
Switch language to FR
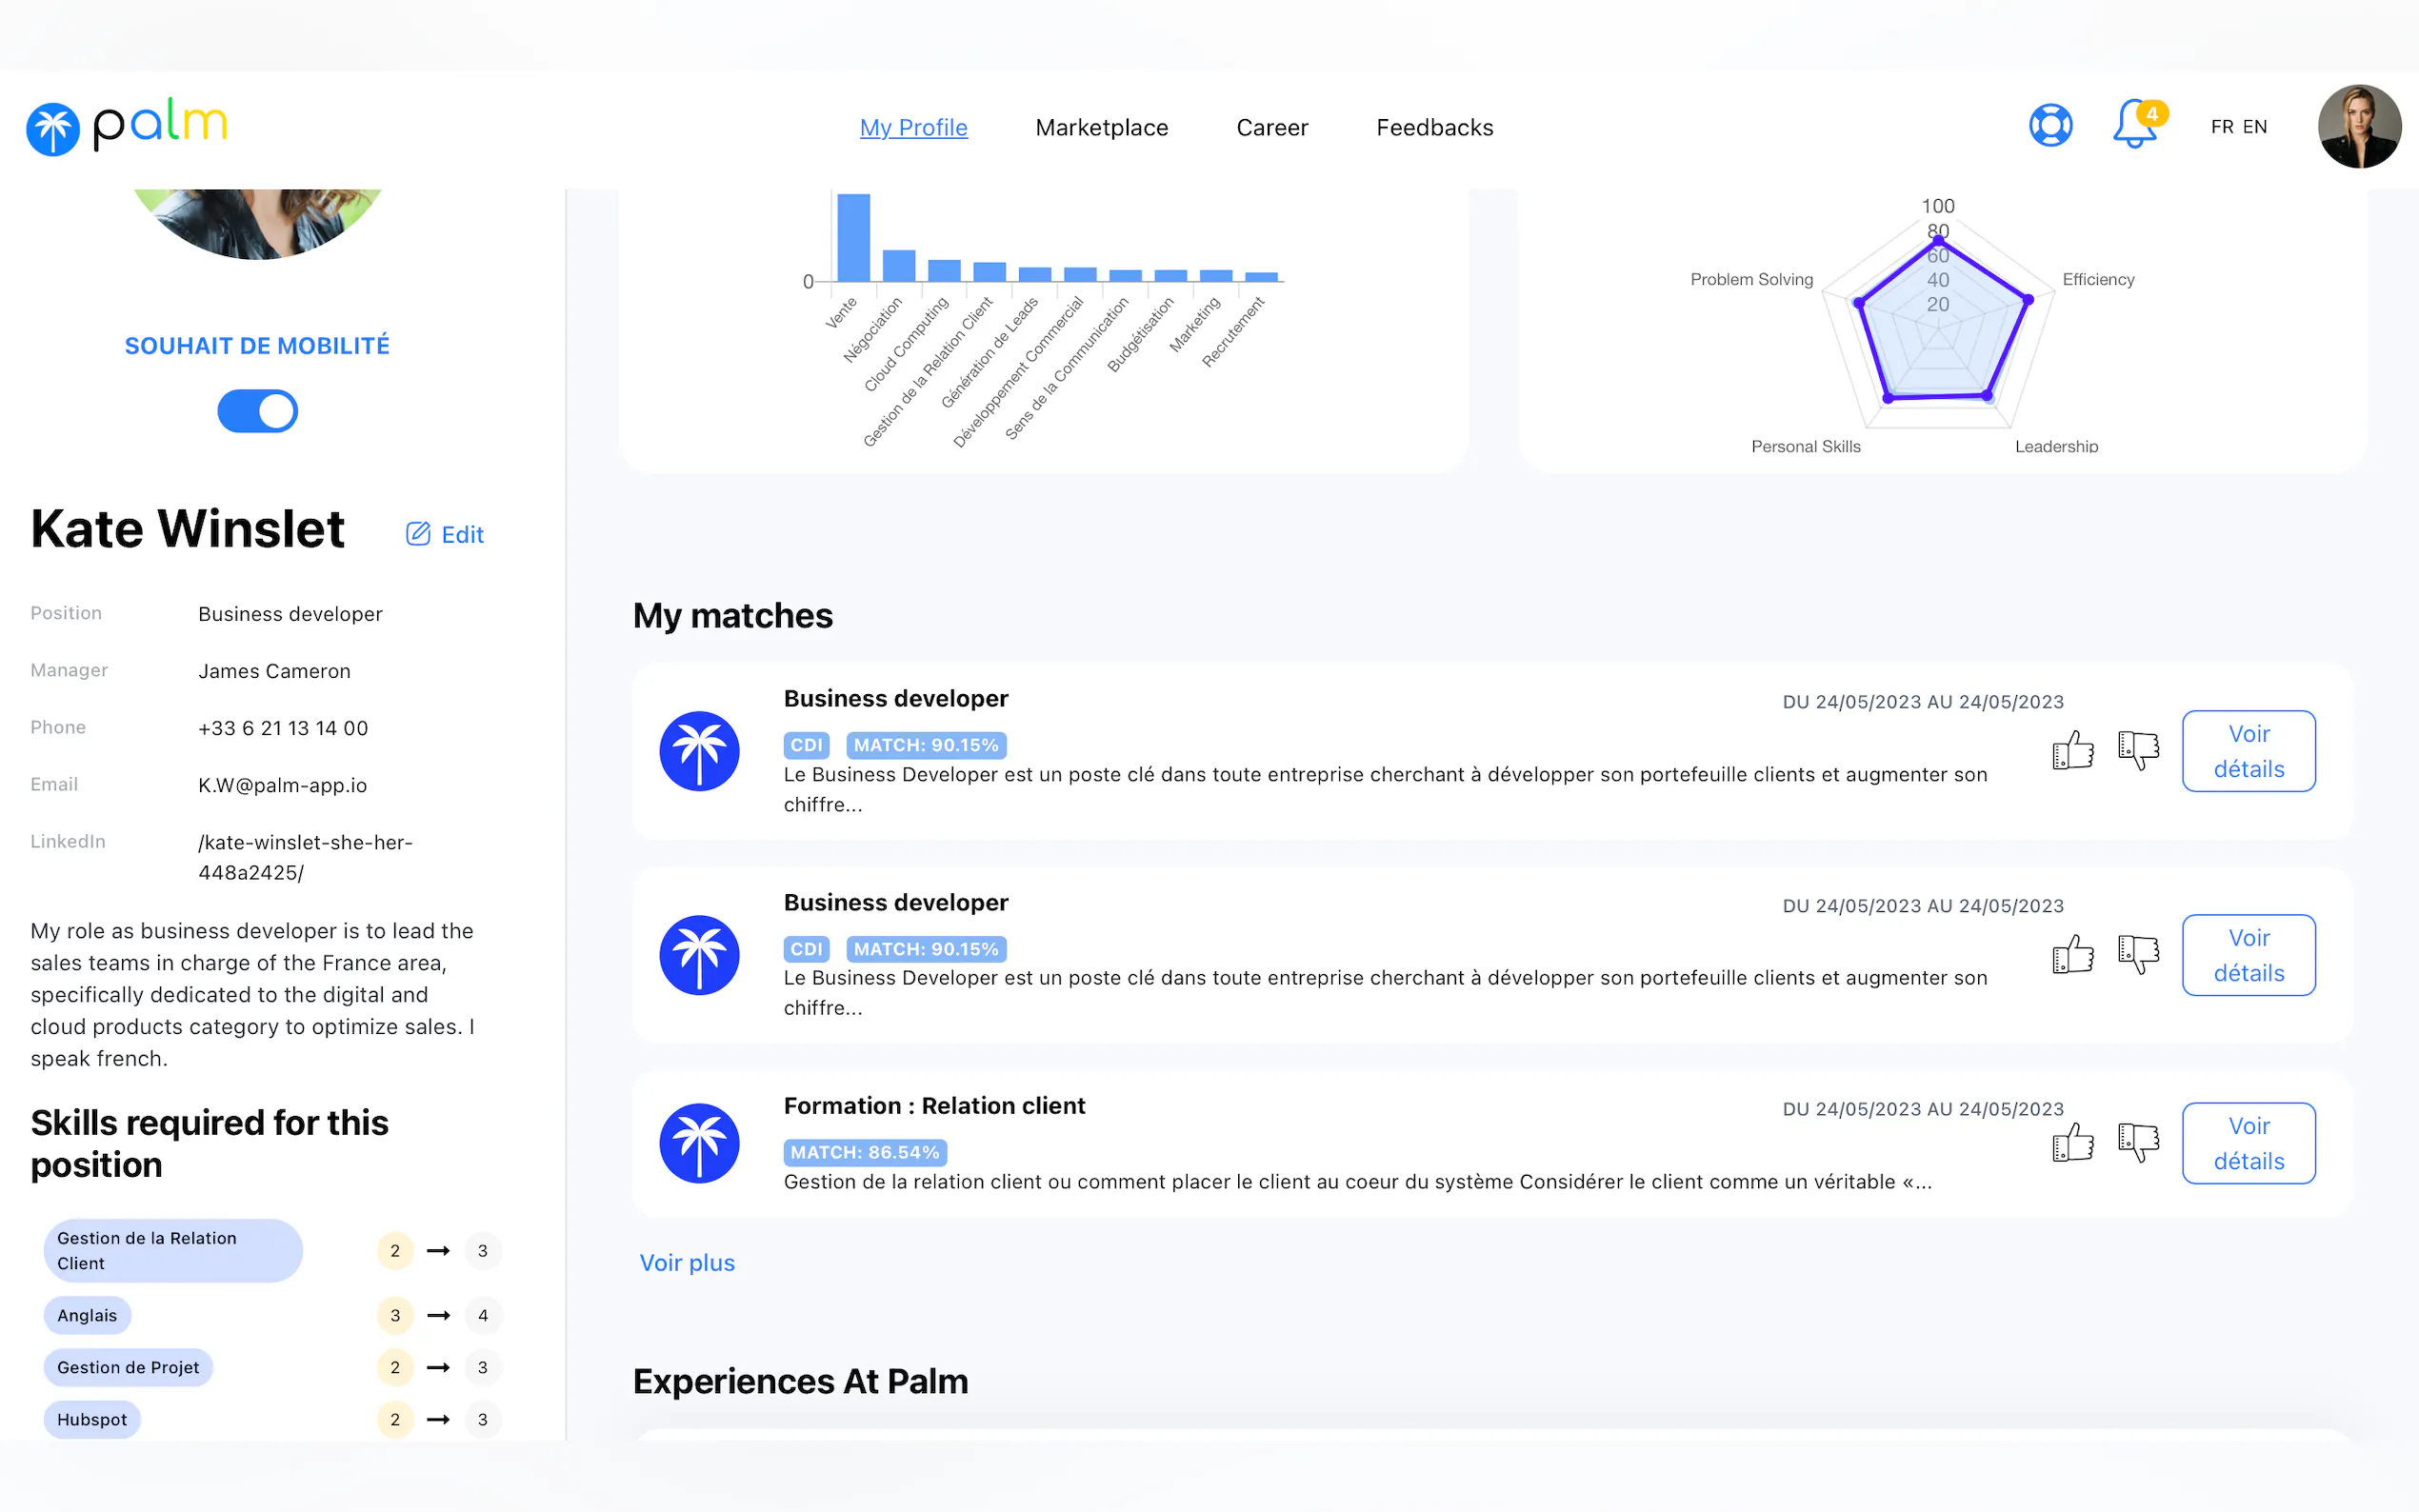(2221, 127)
